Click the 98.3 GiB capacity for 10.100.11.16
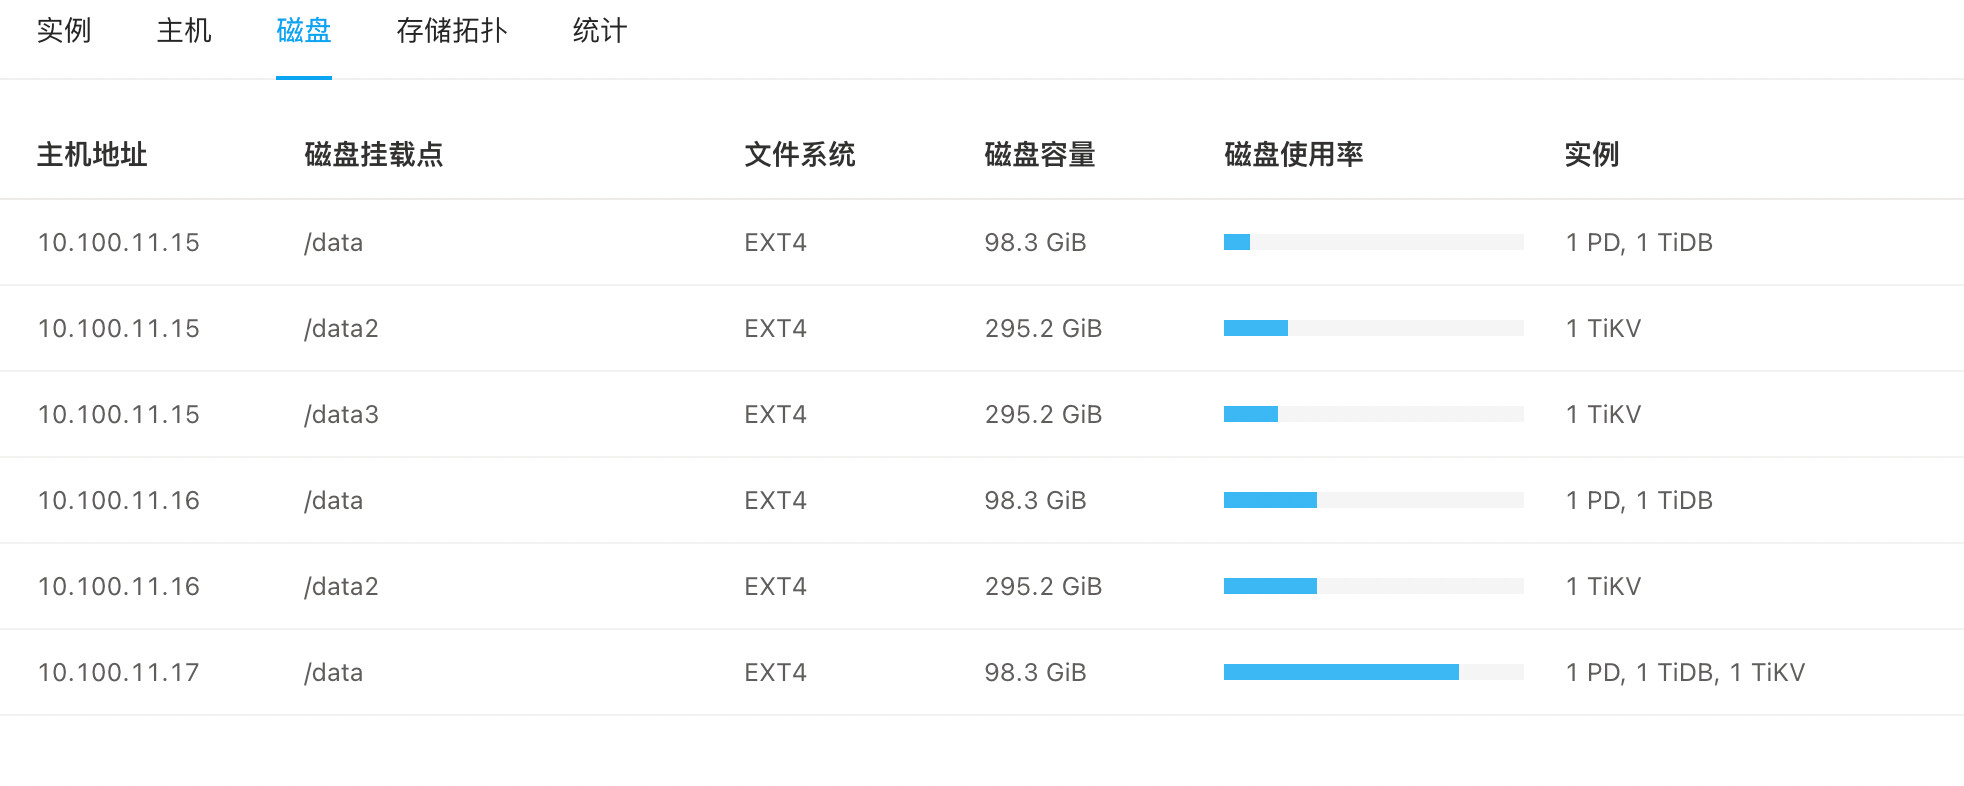Image resolution: width=1964 pixels, height=786 pixels. coord(1034,500)
